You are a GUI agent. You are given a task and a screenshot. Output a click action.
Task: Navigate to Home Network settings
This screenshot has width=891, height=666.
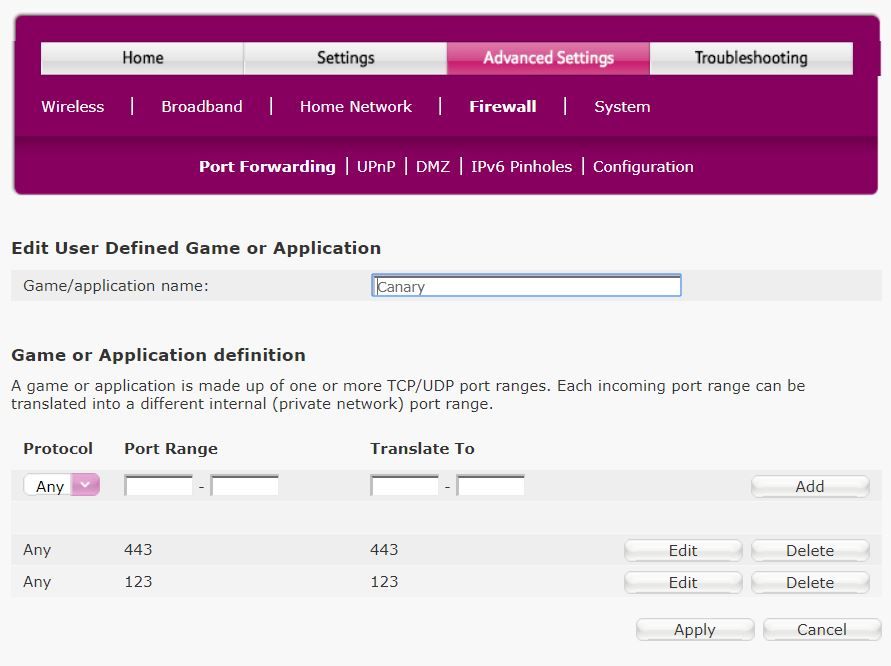coord(355,107)
